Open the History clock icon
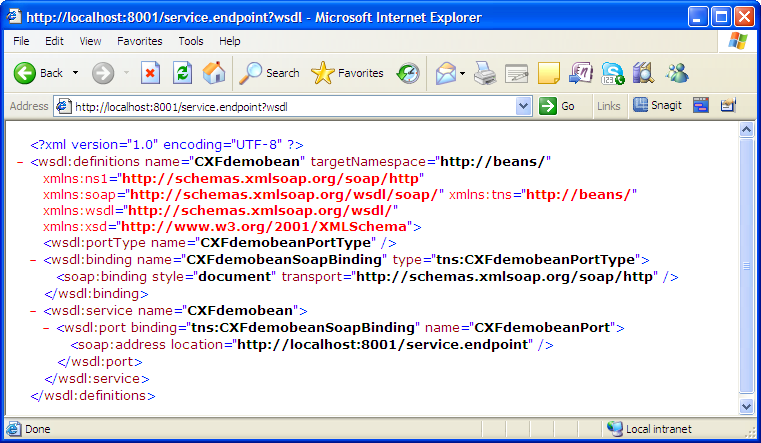The width and height of the screenshot is (761, 443). [x=408, y=73]
